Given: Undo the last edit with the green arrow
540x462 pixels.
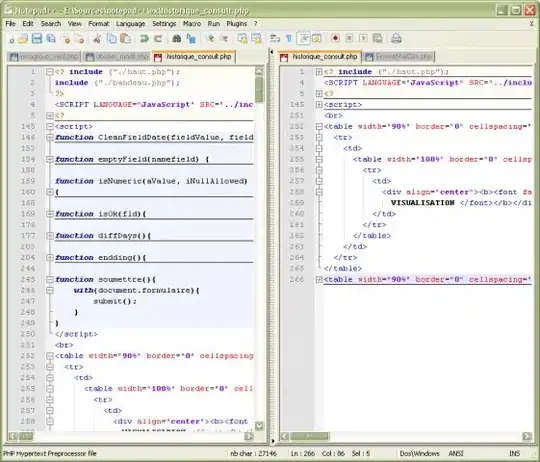Looking at the screenshot, I should [144, 39].
